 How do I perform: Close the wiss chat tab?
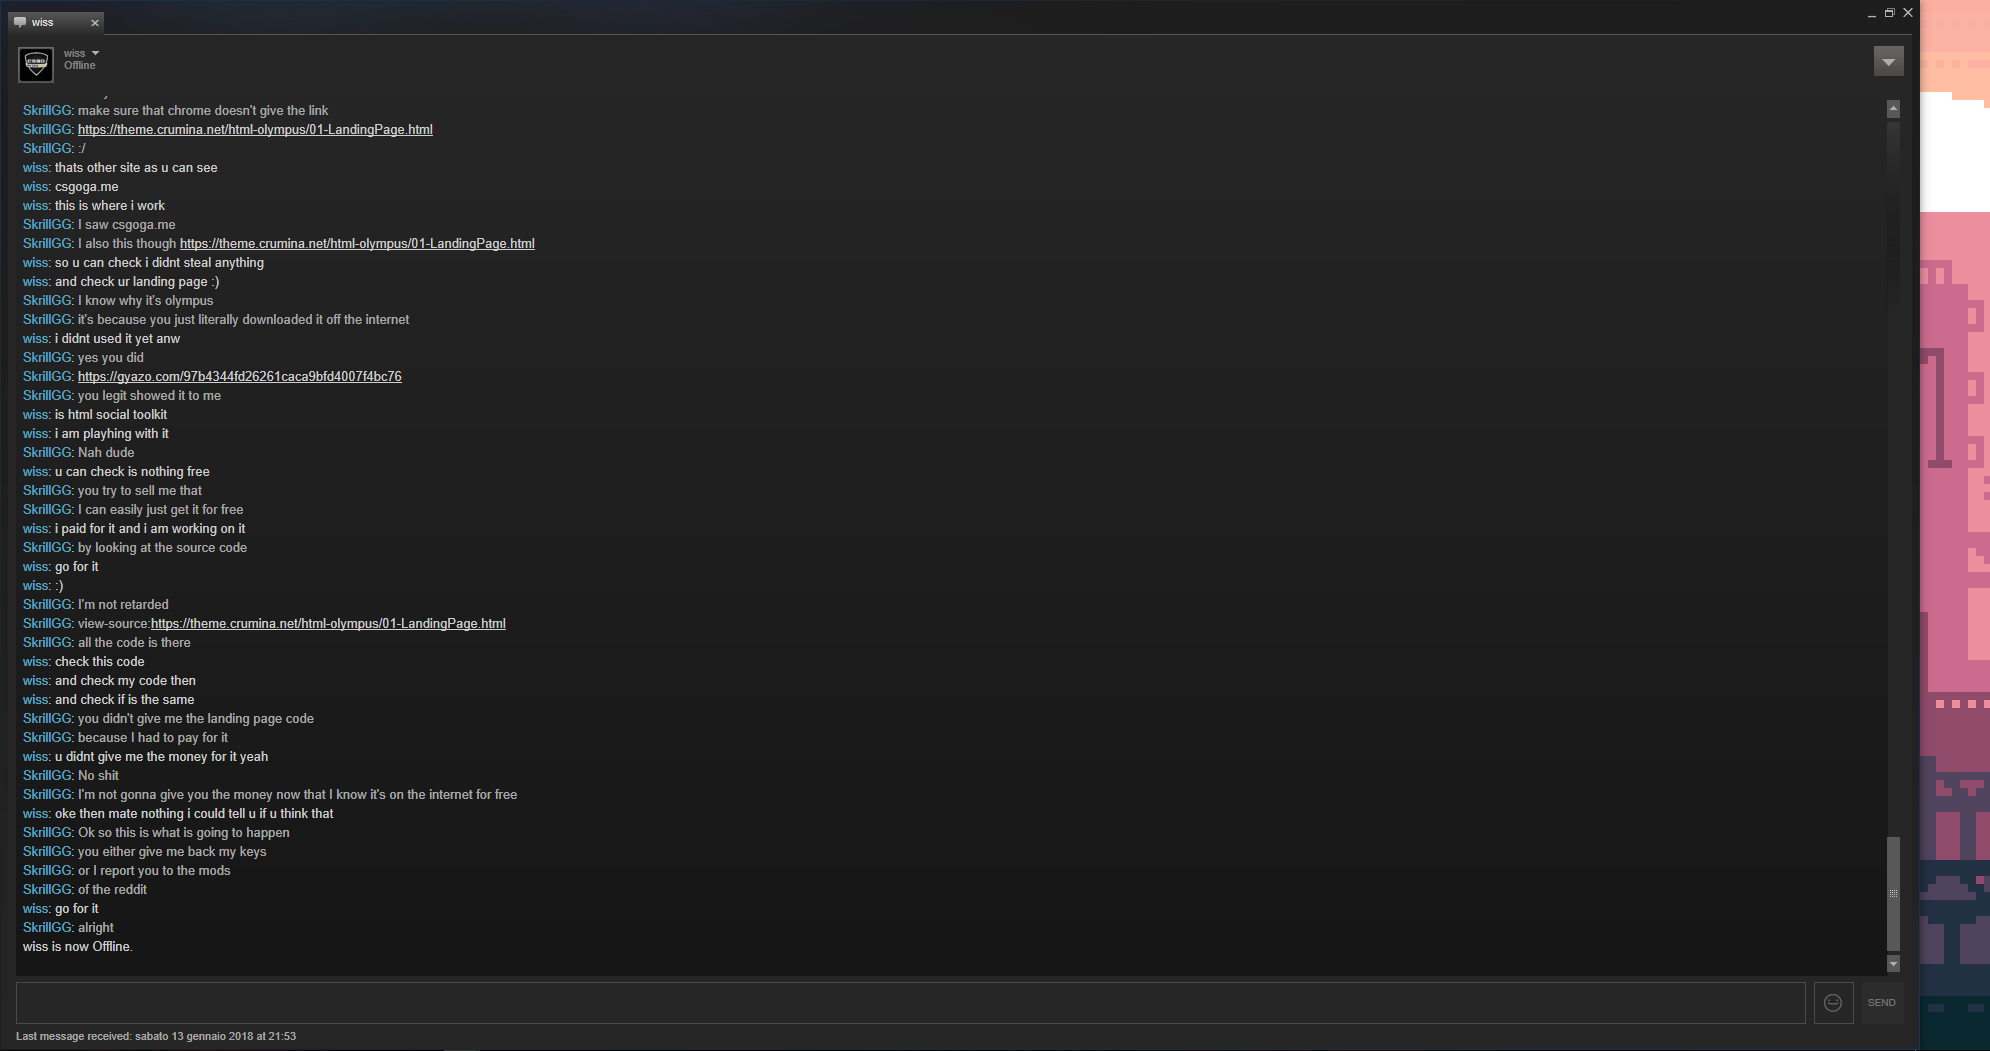95,23
